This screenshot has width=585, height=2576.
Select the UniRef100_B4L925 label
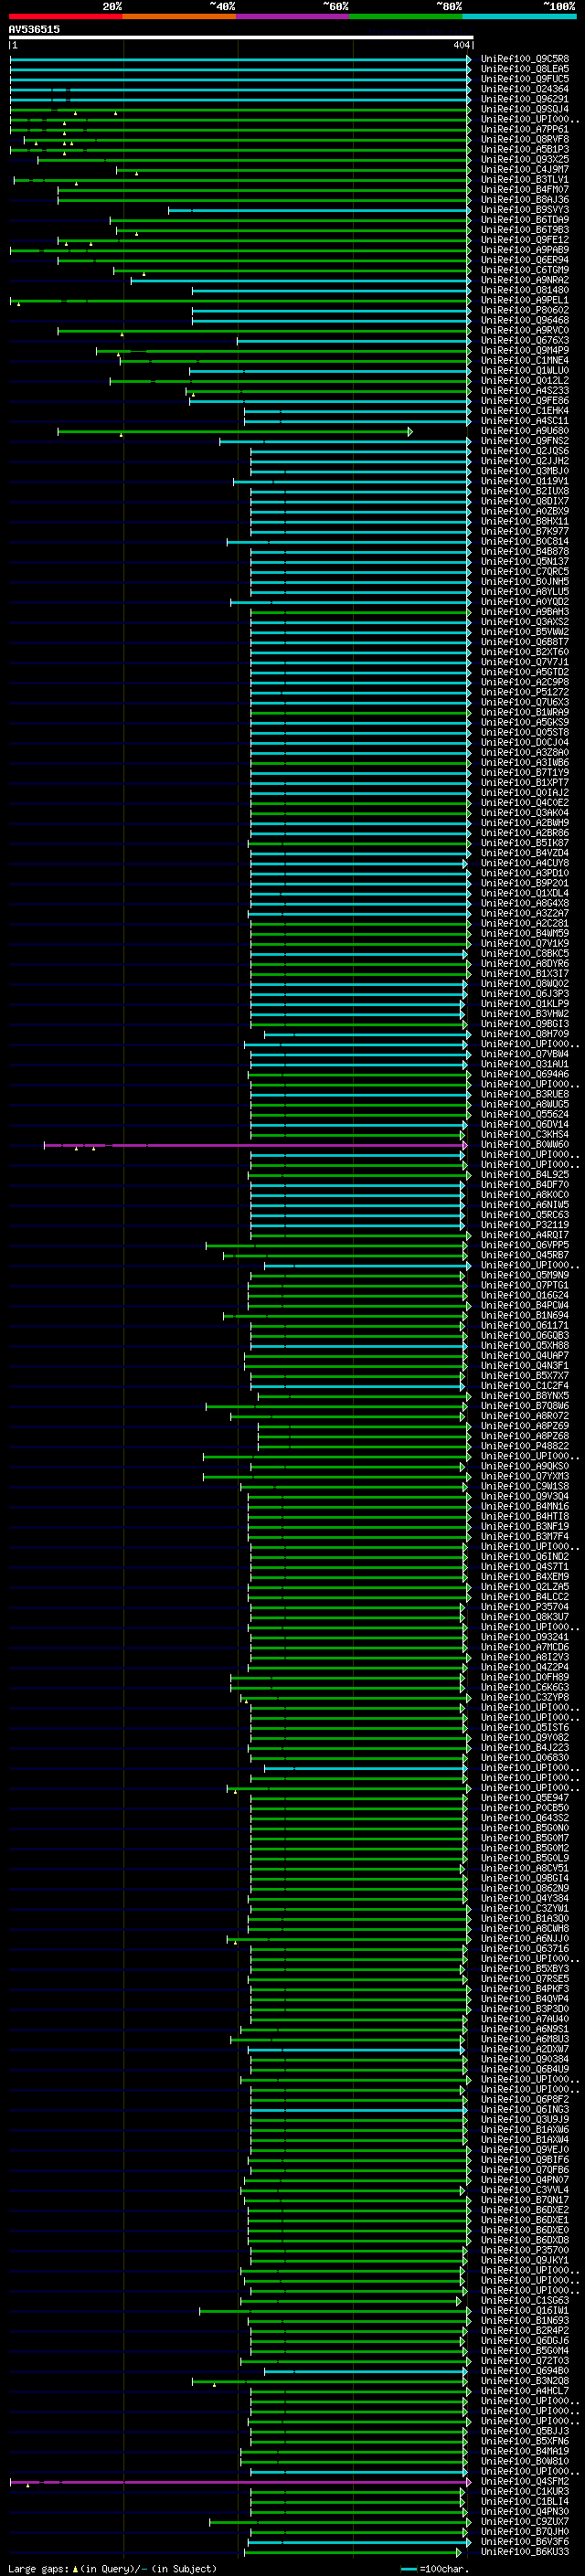tap(525, 1175)
